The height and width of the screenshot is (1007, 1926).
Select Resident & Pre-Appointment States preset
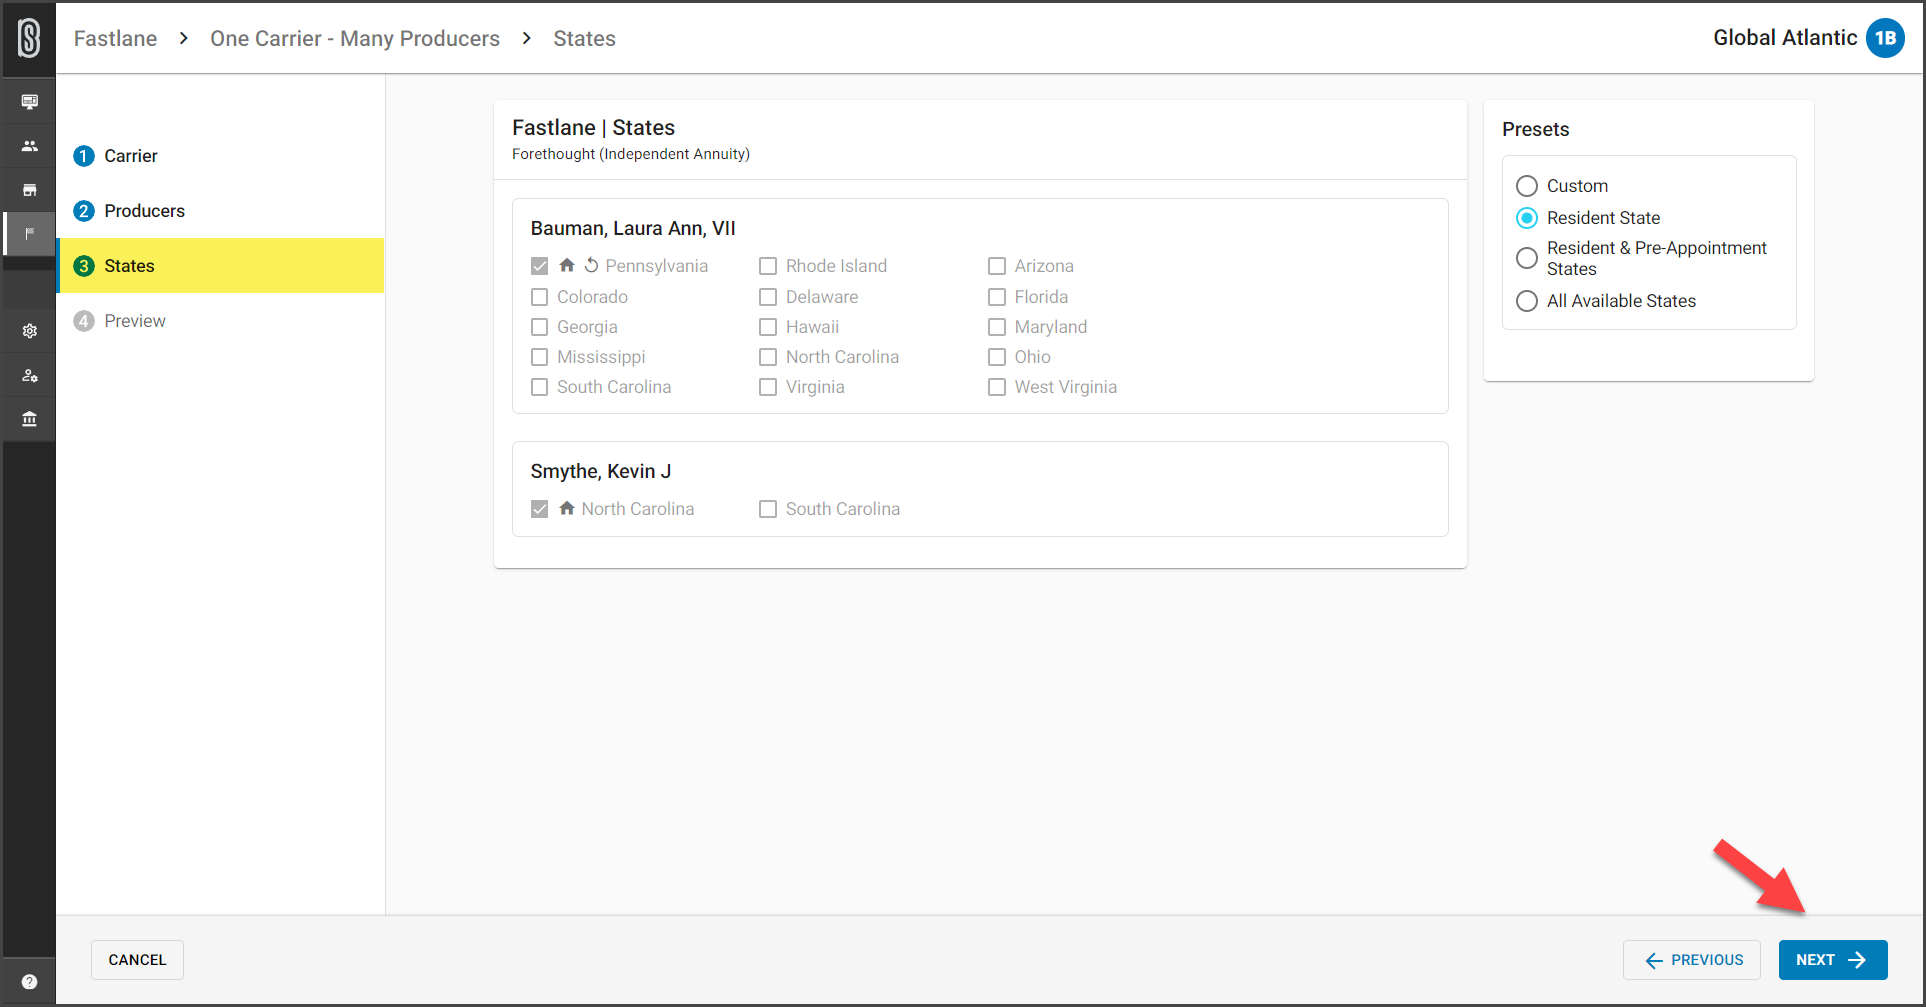coord(1527,258)
